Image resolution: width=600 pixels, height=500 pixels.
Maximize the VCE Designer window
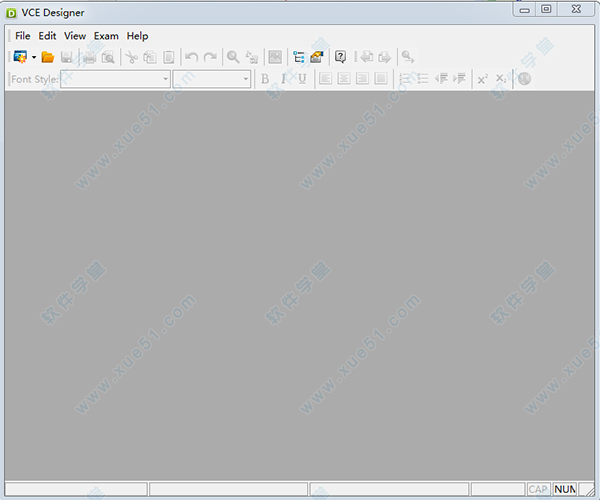pos(546,9)
